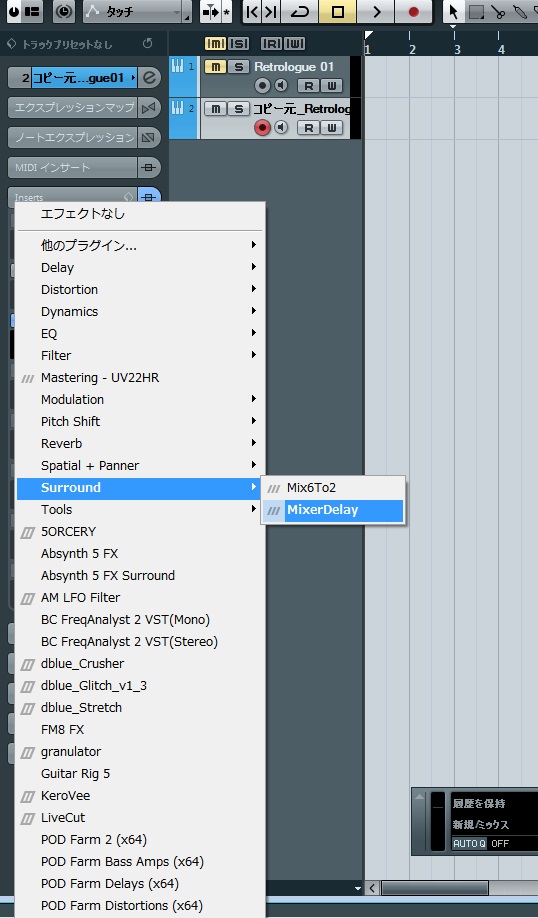
Task: Toggle monitor on Retrologue 01 track
Action: [x=281, y=86]
